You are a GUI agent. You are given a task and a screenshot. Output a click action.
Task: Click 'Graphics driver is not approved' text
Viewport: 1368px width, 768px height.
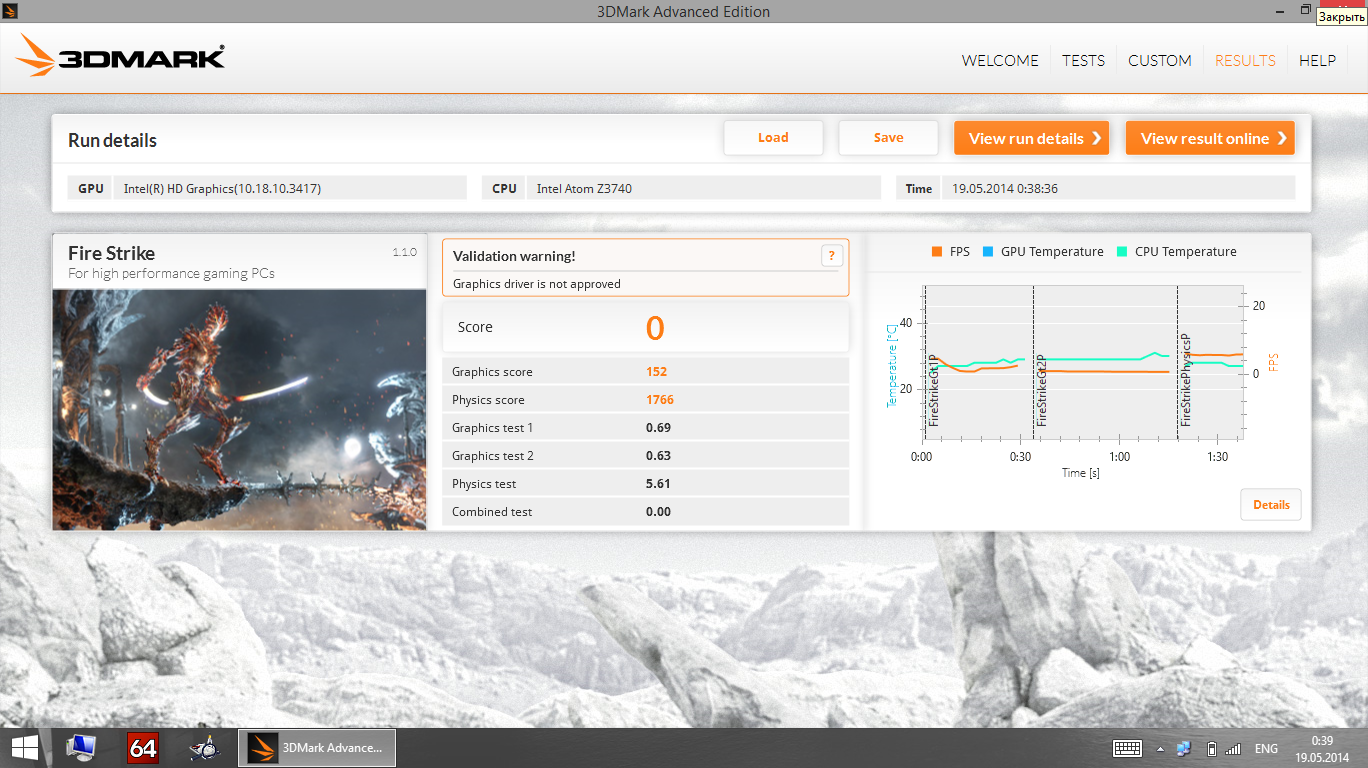pos(537,284)
